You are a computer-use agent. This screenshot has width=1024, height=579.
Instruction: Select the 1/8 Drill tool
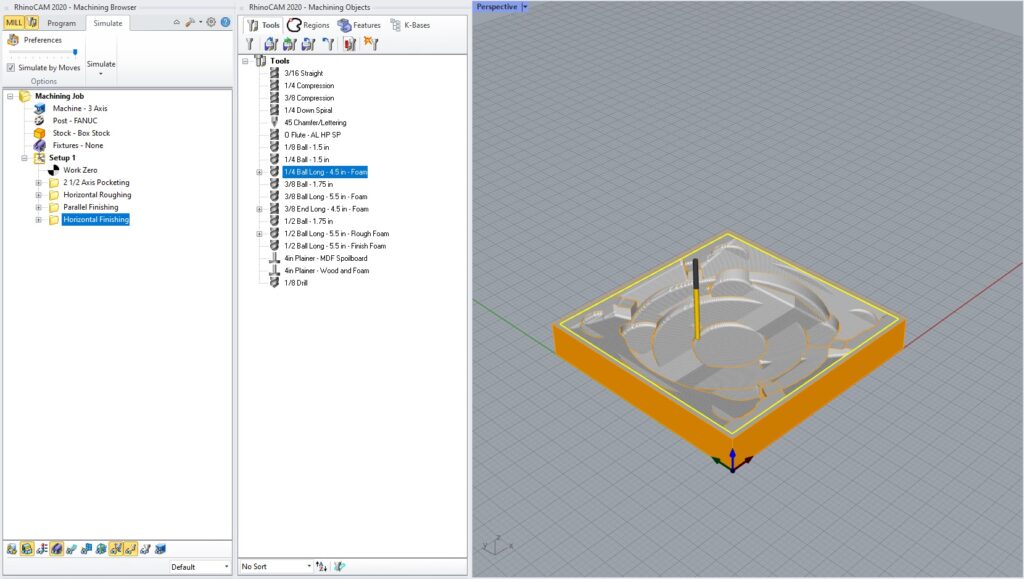[x=295, y=283]
